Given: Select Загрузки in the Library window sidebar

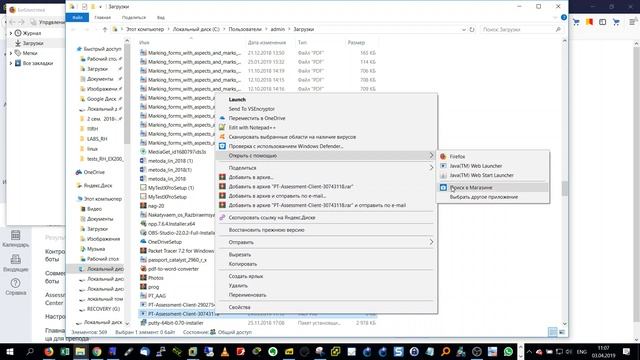Looking at the screenshot, I should (33, 43).
